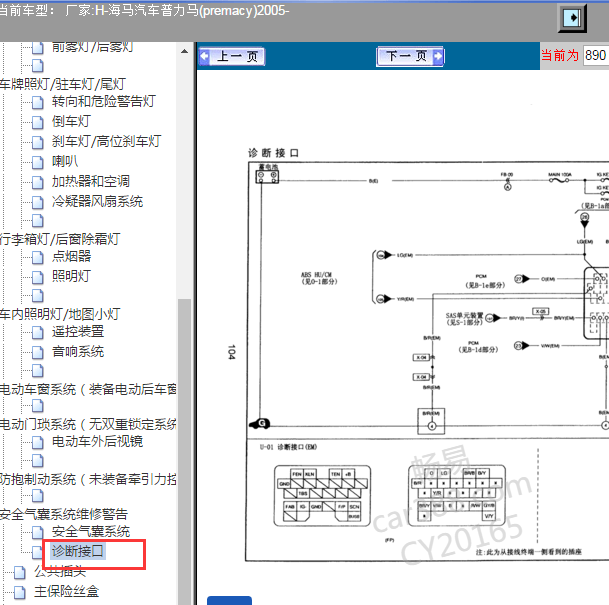Select 车内照明灯/地图小灯 entry
609x605 pixels.
[x=60, y=314]
